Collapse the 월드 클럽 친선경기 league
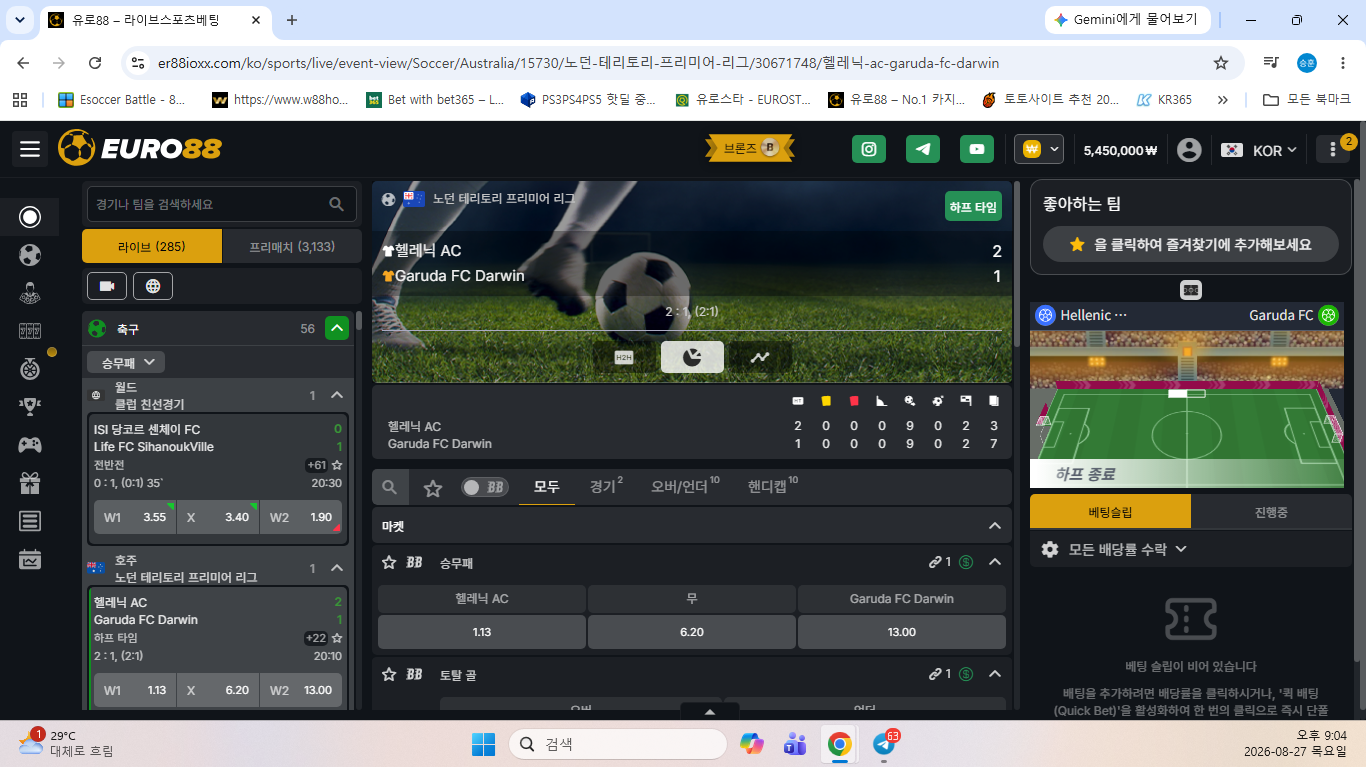Screen dimensions: 1366x767 (x=337, y=395)
